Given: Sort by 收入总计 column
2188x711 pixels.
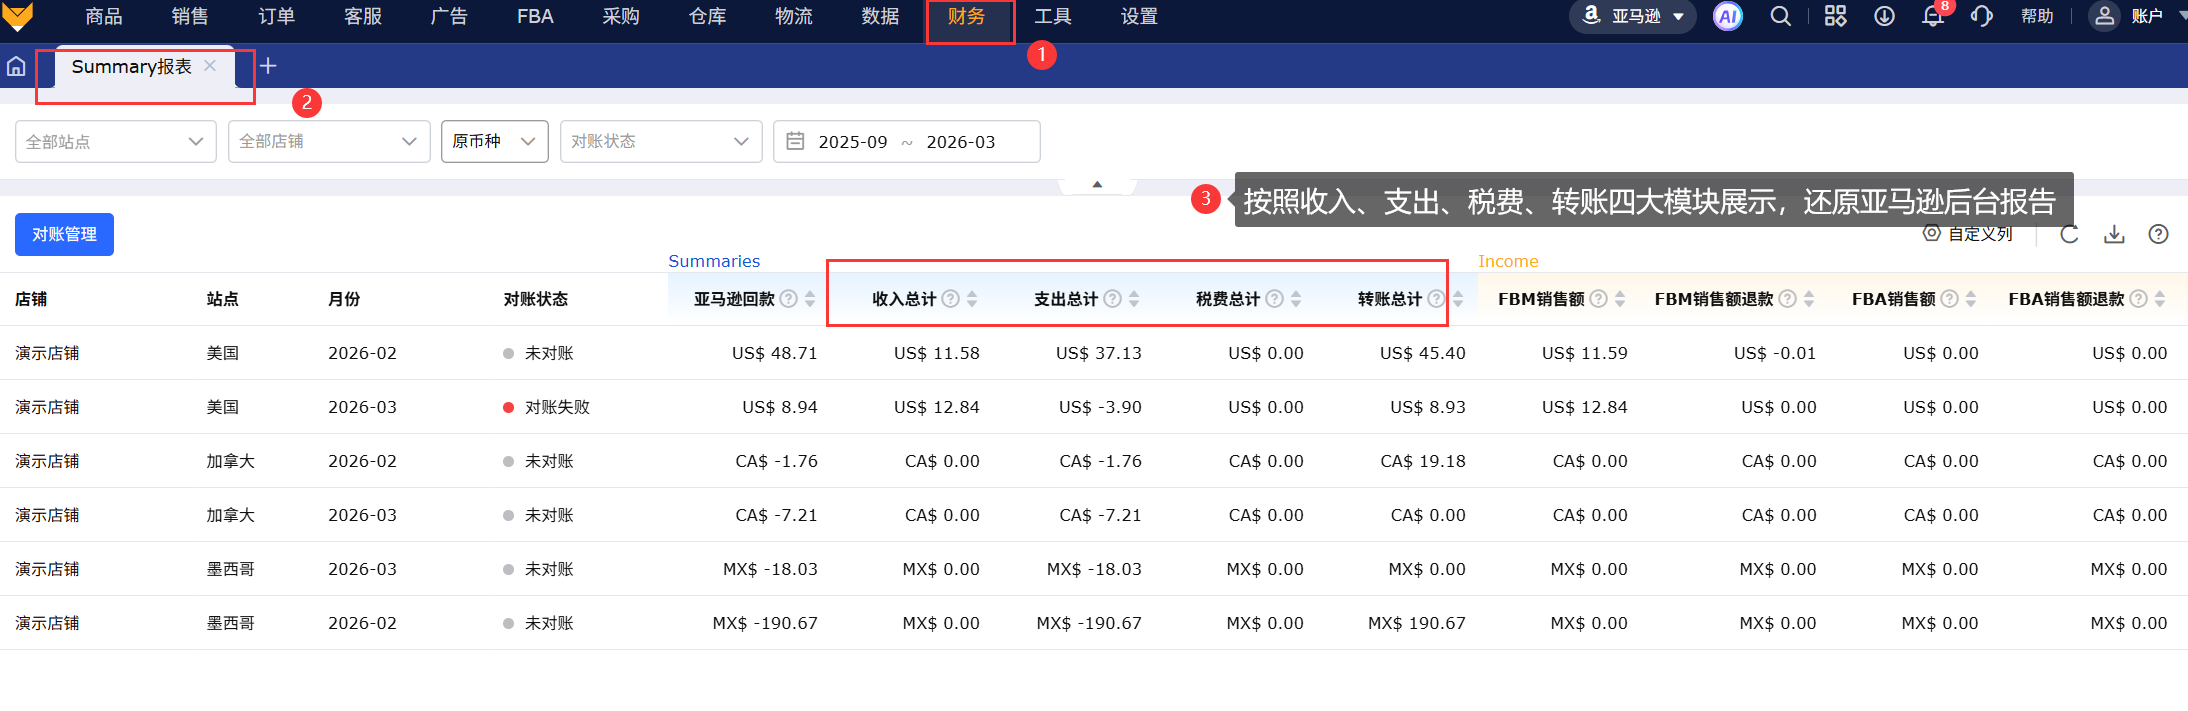Looking at the screenshot, I should [972, 299].
